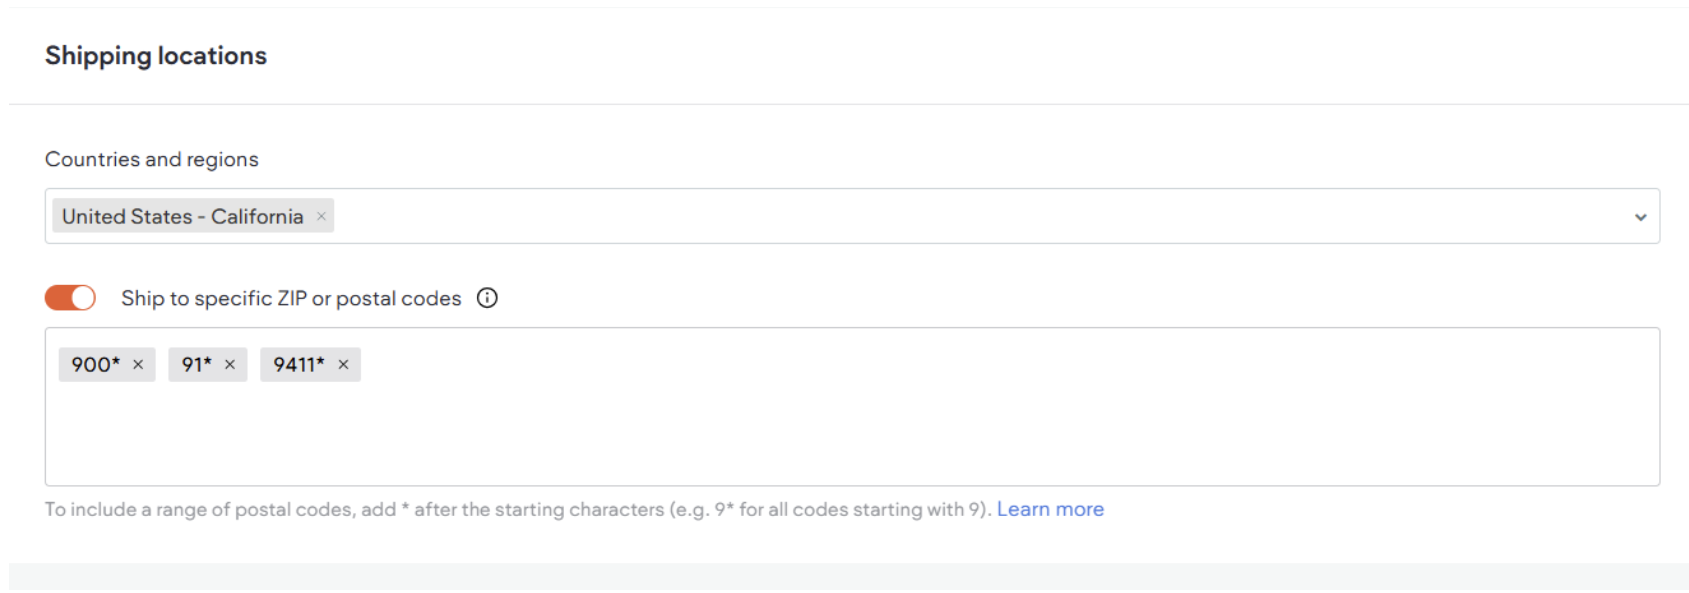
Task: Remove the 91* postal code
Action: click(x=230, y=364)
